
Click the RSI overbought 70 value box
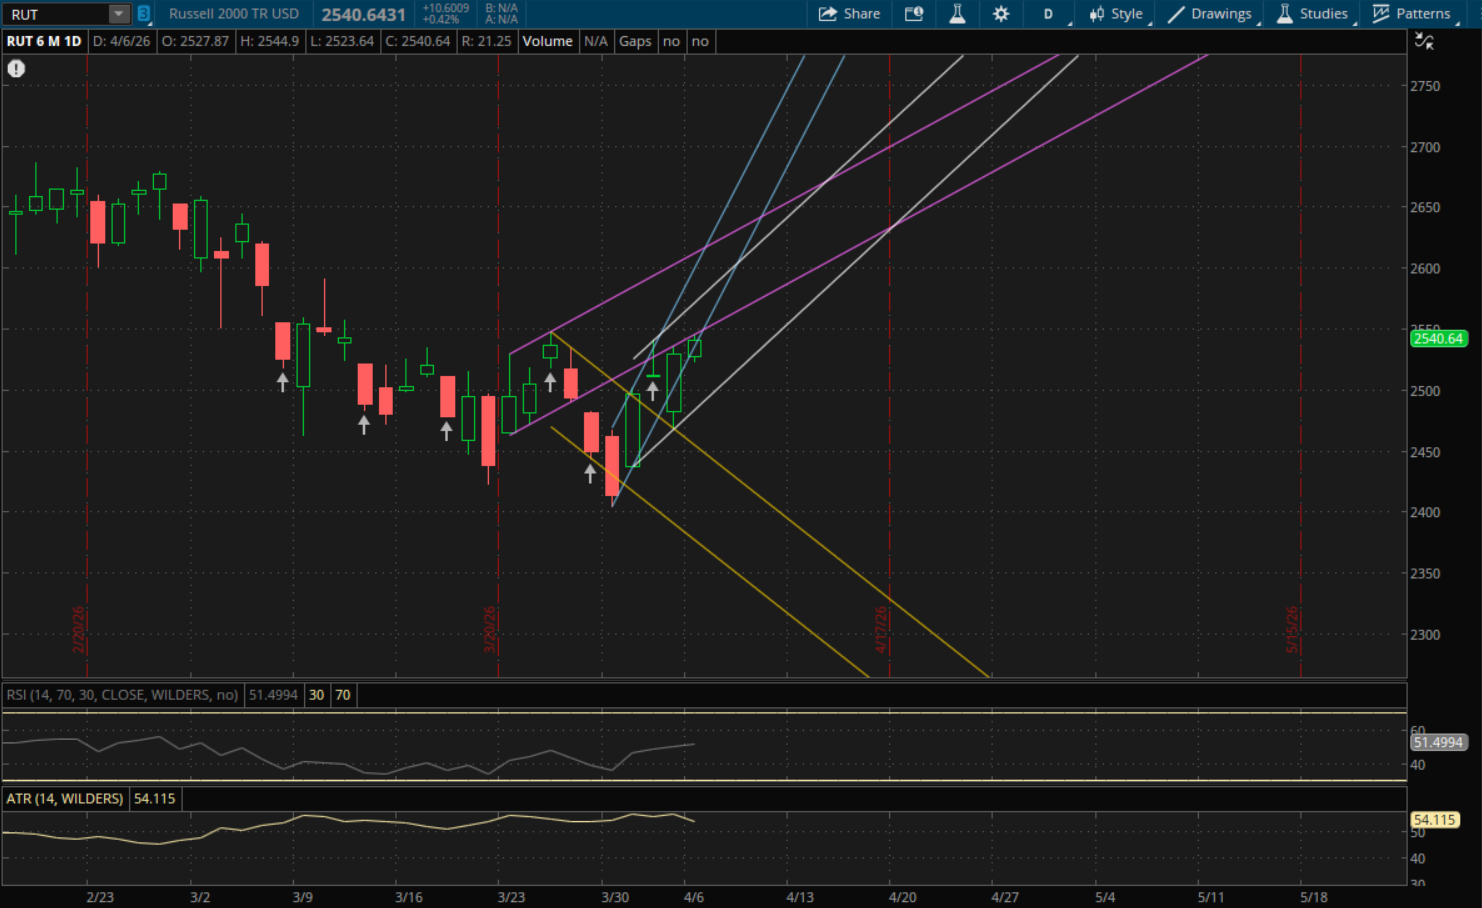pos(343,695)
